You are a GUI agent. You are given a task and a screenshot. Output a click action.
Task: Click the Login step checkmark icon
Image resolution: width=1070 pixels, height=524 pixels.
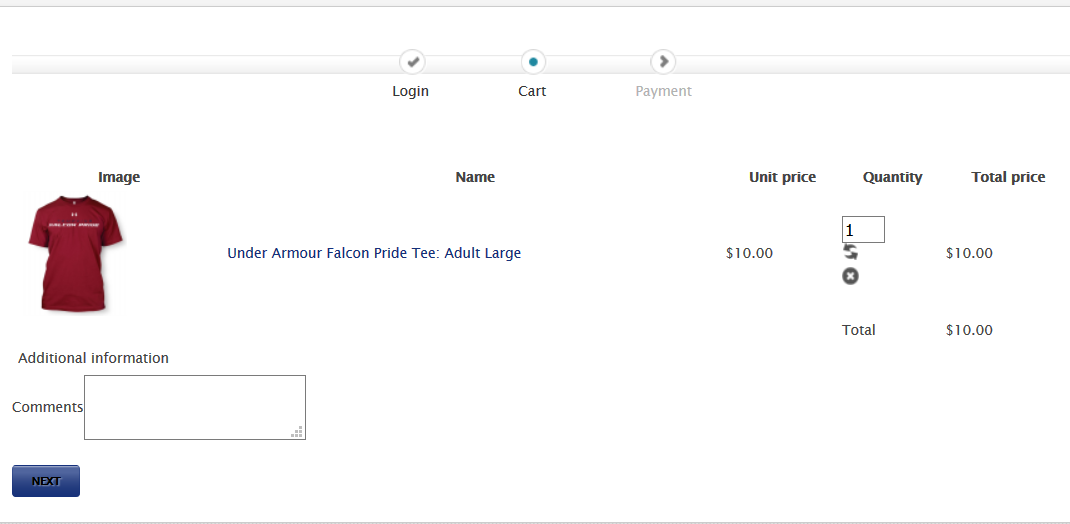click(x=412, y=62)
